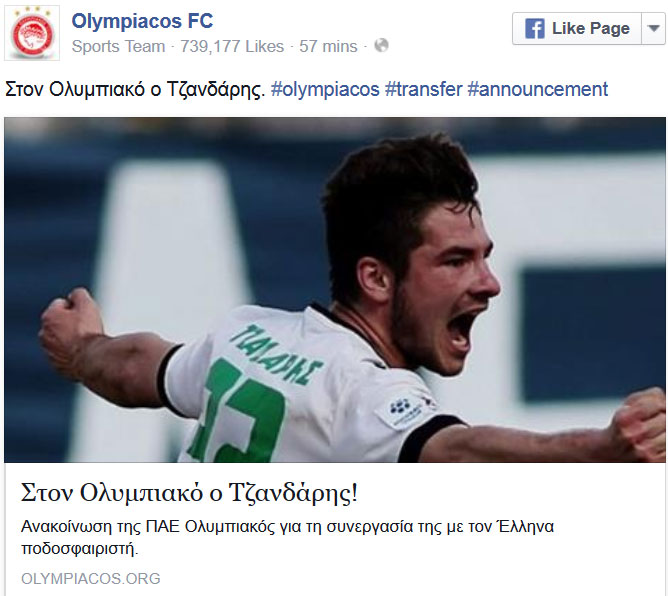Screen dimensions: 668x596
Task: Click the Facebook logo in Like Page
Action: coord(535,29)
